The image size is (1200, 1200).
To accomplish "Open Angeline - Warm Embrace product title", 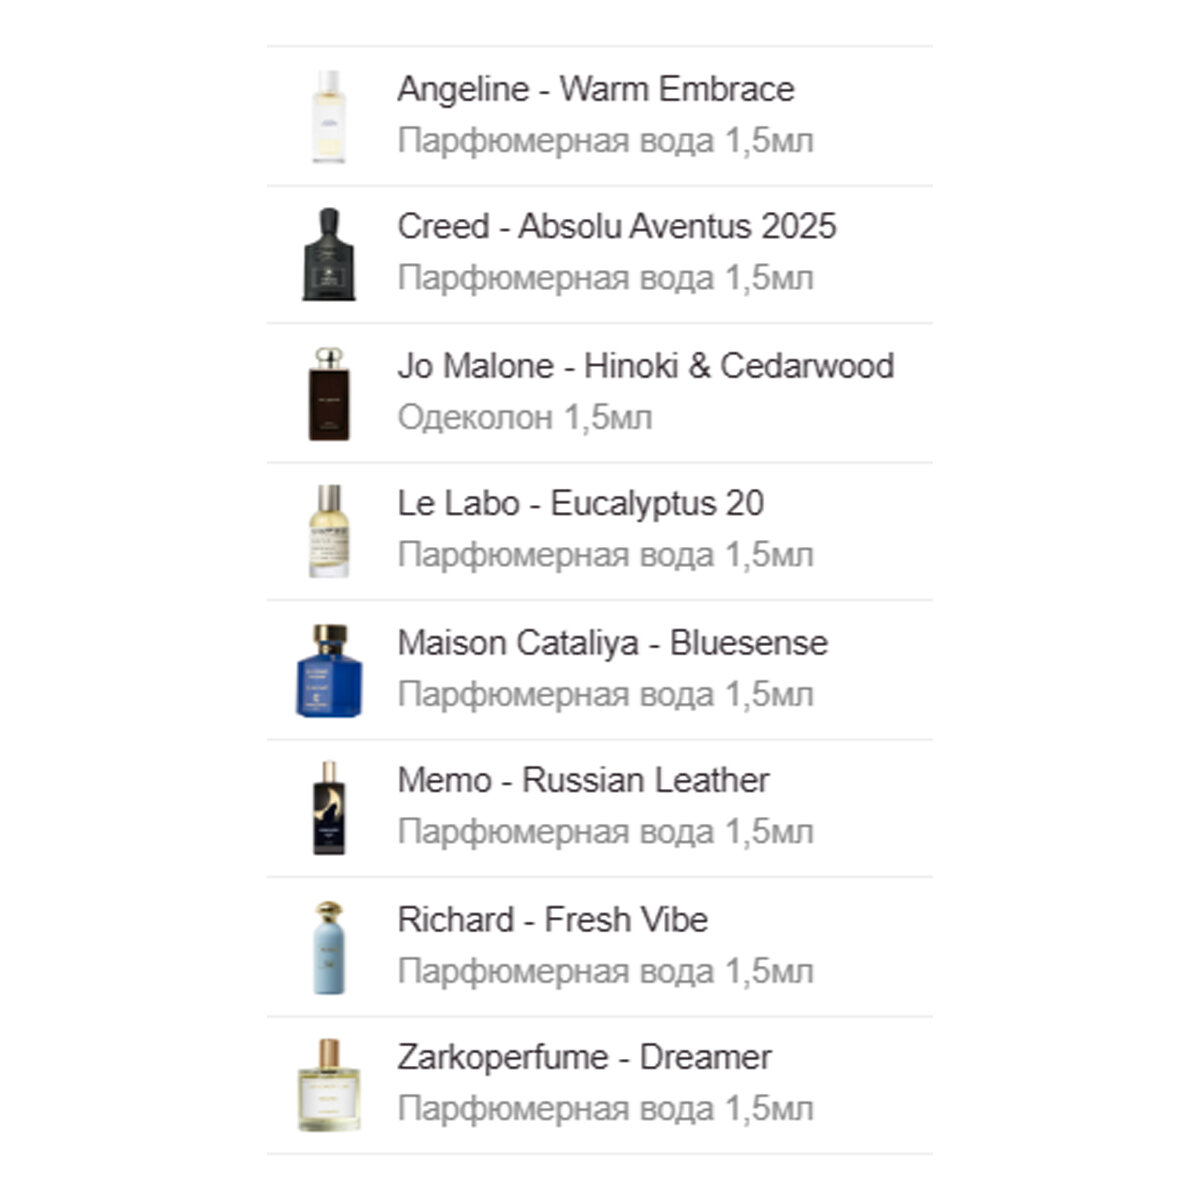I will 596,89.
